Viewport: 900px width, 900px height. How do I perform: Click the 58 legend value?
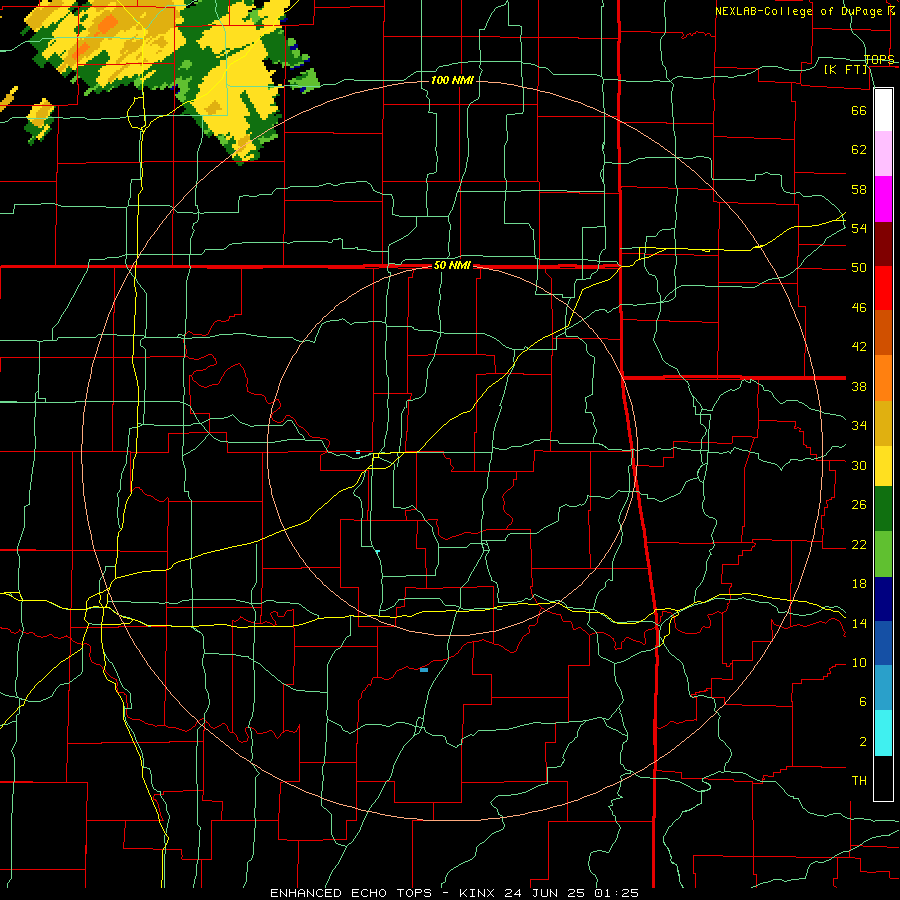[x=859, y=189]
